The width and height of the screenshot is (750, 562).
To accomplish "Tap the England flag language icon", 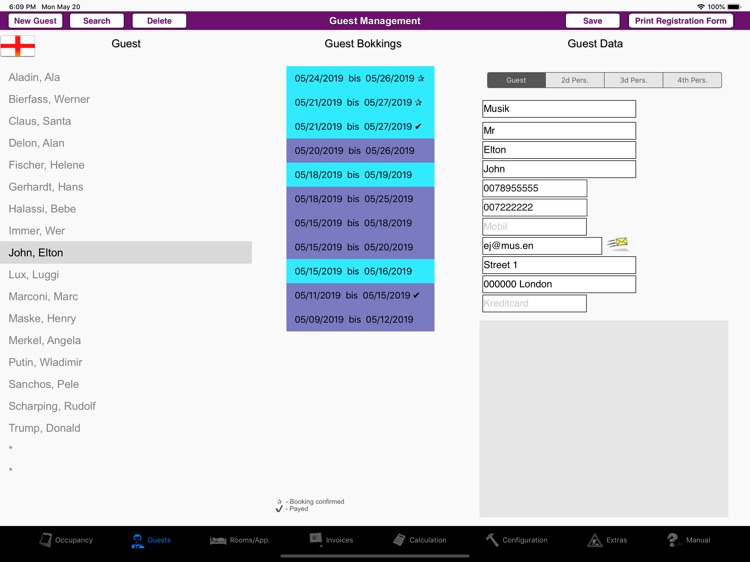I will click(18, 46).
